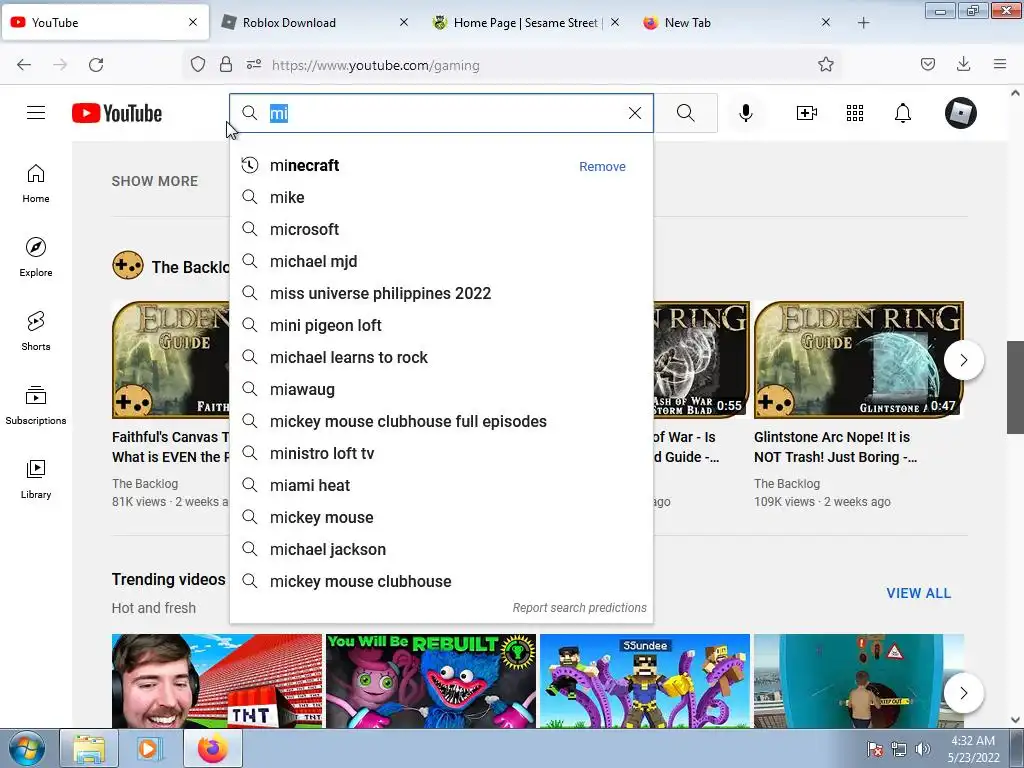Close the Roblox Download tab

click(x=404, y=22)
